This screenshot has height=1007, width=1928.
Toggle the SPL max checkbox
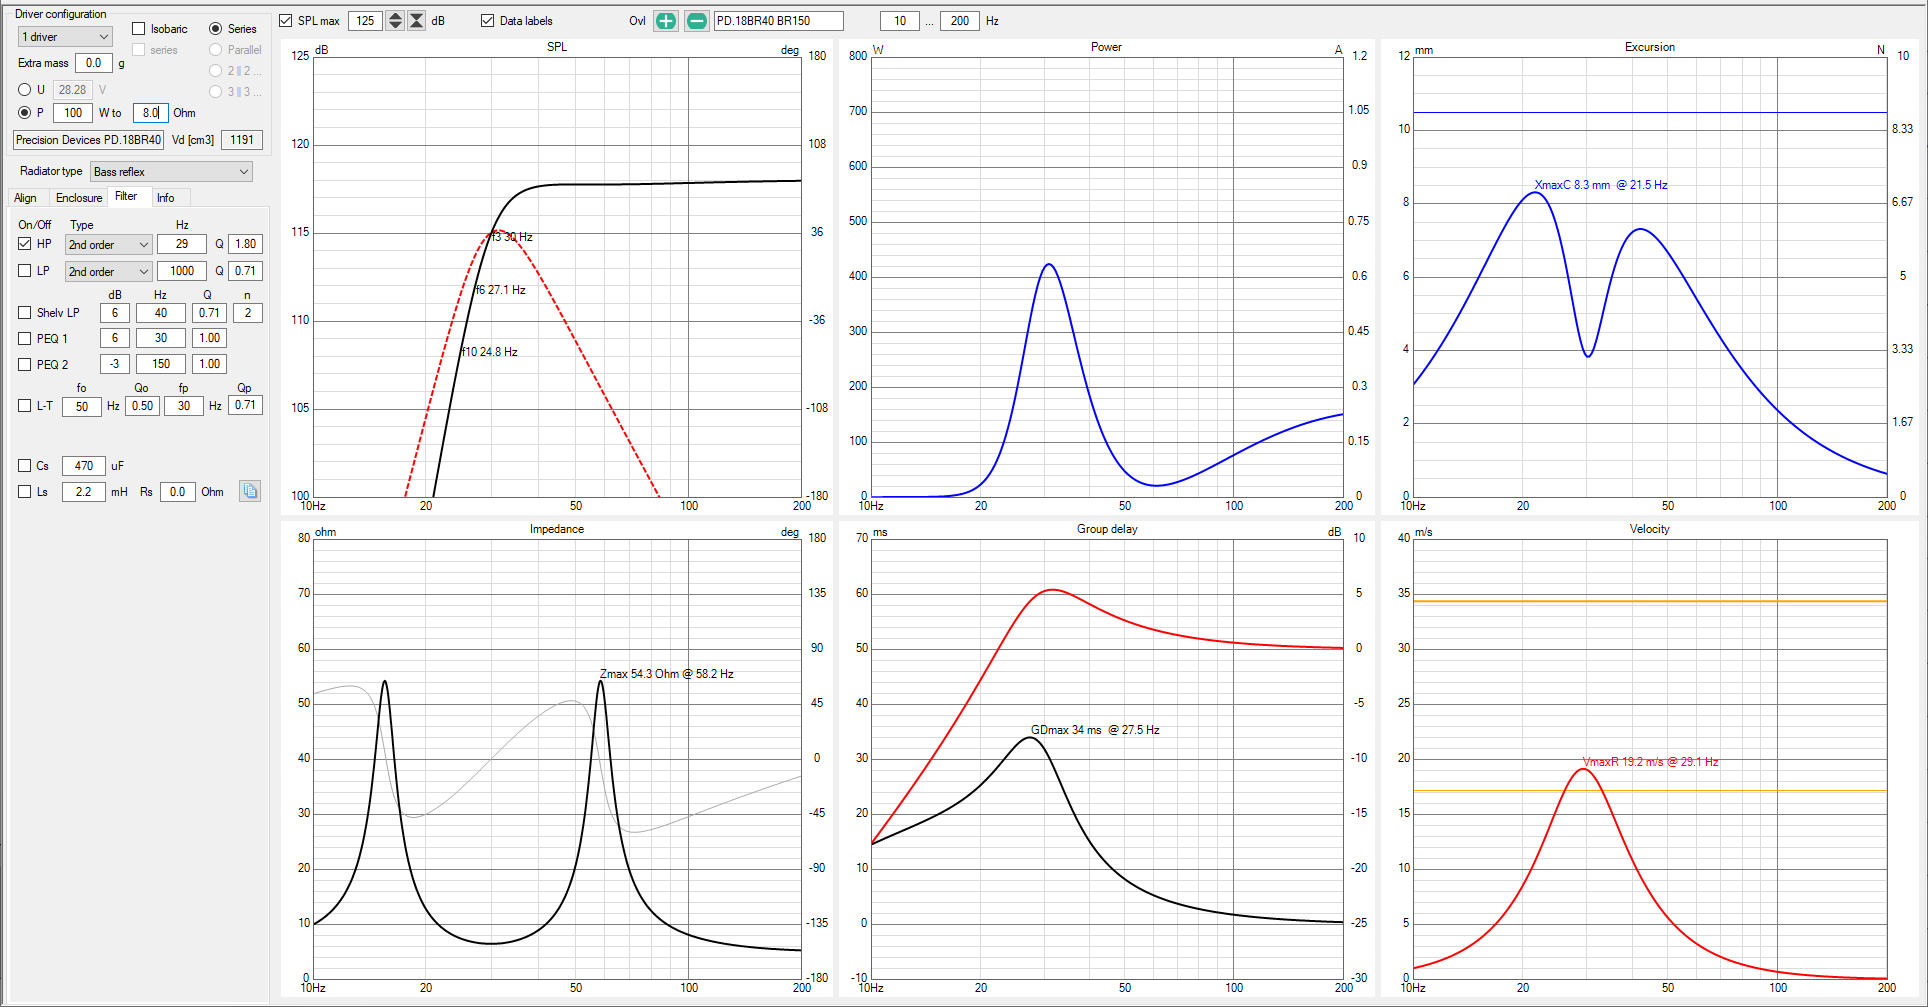pyautogui.click(x=286, y=21)
